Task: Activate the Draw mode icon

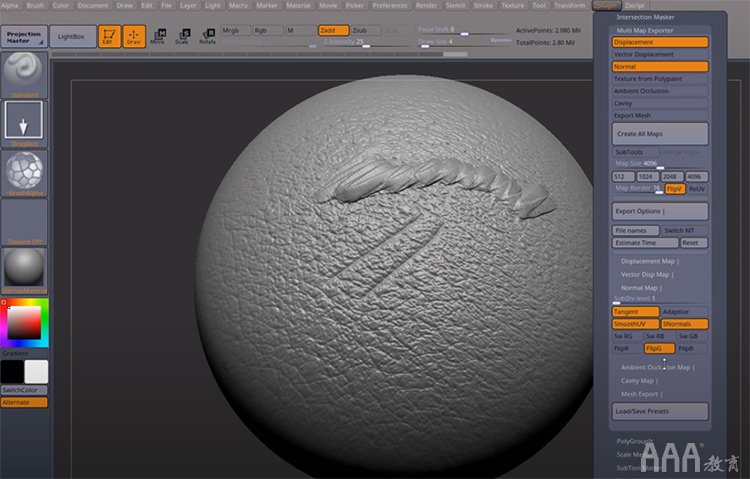Action: (x=134, y=36)
